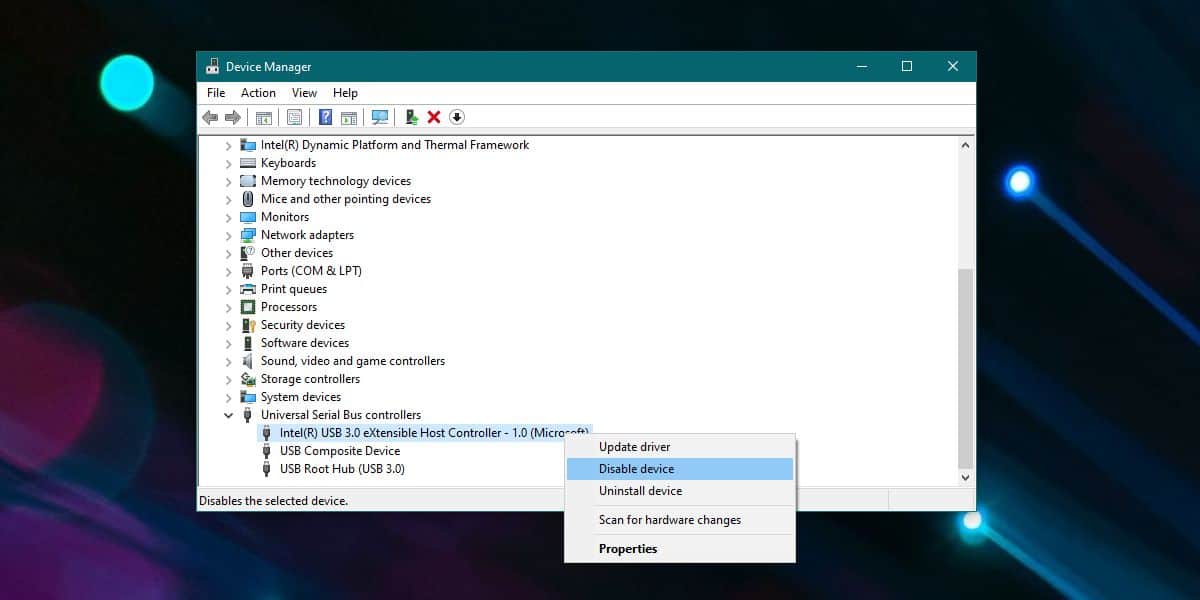
Task: Open the Help menu
Action: [345, 93]
